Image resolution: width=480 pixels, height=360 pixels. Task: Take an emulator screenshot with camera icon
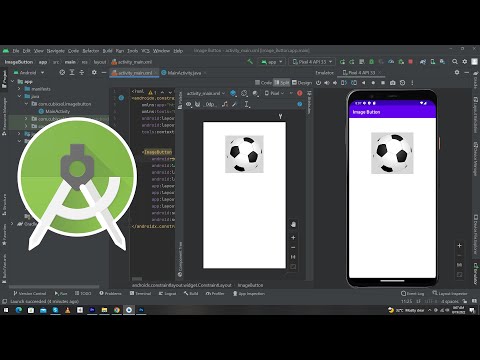point(393,83)
